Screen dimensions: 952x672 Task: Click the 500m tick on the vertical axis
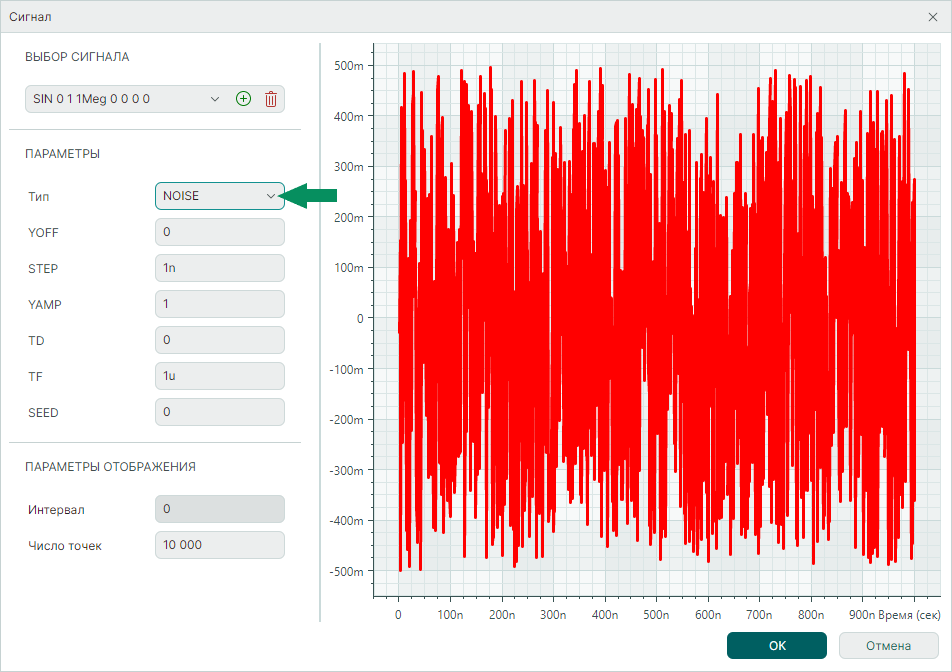tap(348, 66)
